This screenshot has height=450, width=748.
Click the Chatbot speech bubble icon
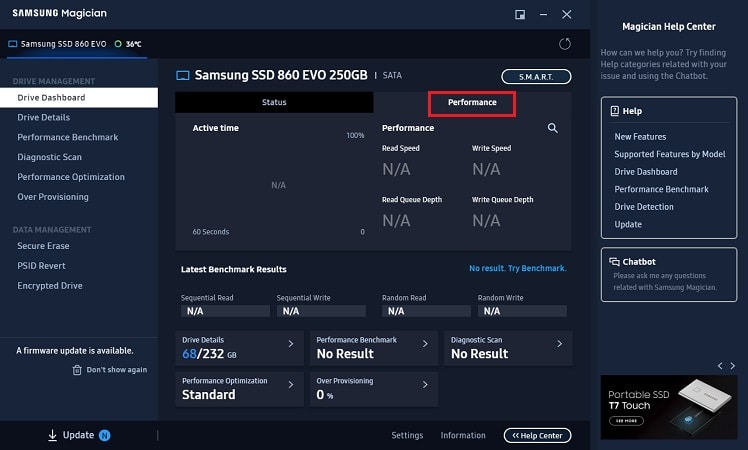[x=614, y=262]
